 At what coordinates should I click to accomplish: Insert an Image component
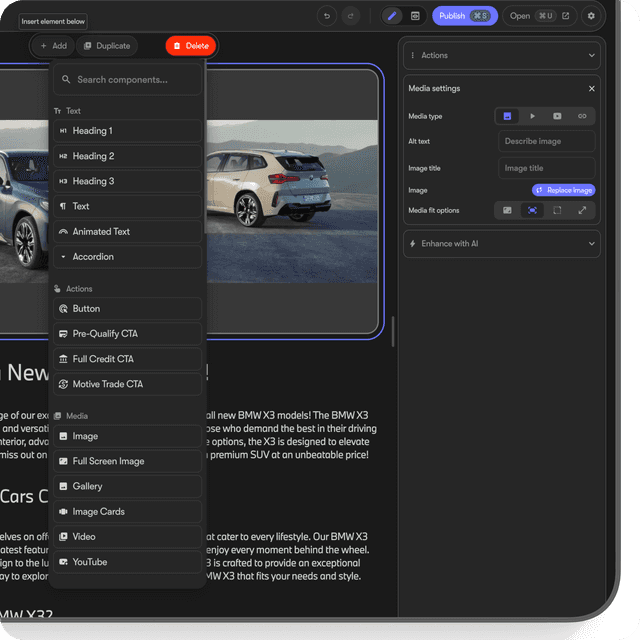127,436
